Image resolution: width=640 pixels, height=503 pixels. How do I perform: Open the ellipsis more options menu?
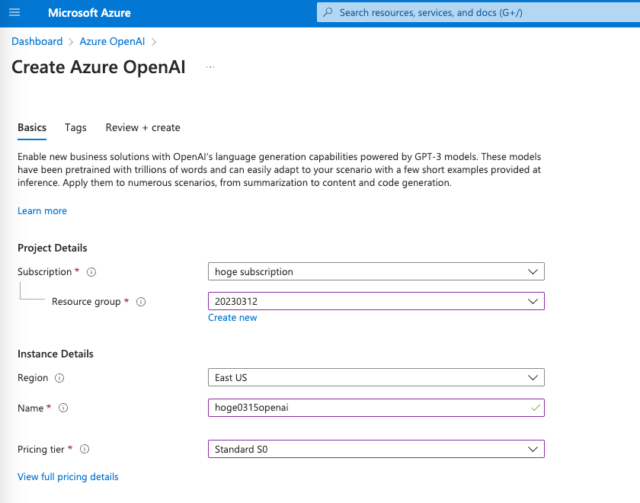(210, 67)
